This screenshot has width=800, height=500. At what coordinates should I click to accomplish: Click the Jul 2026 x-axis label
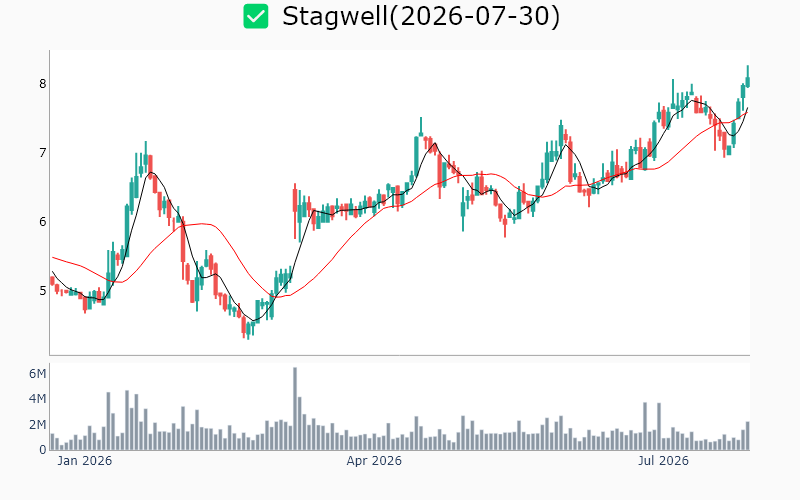663,461
